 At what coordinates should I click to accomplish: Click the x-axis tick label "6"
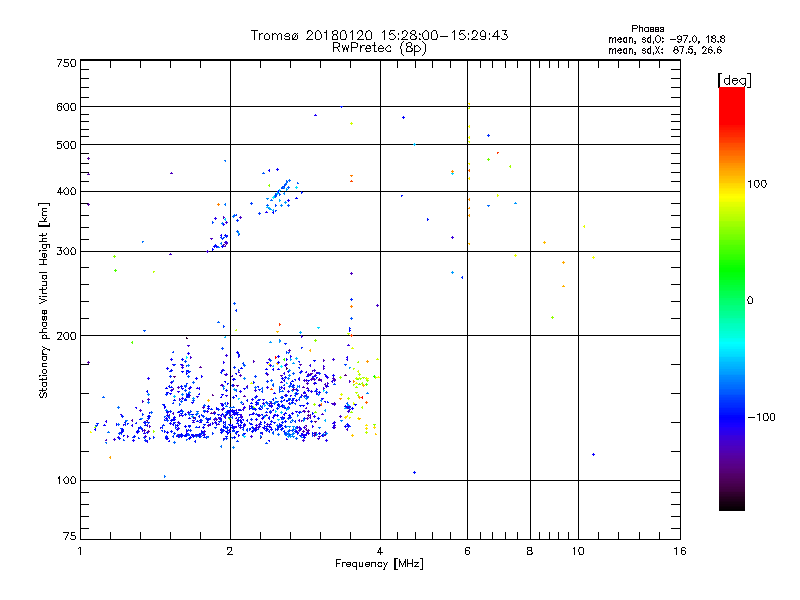467,551
